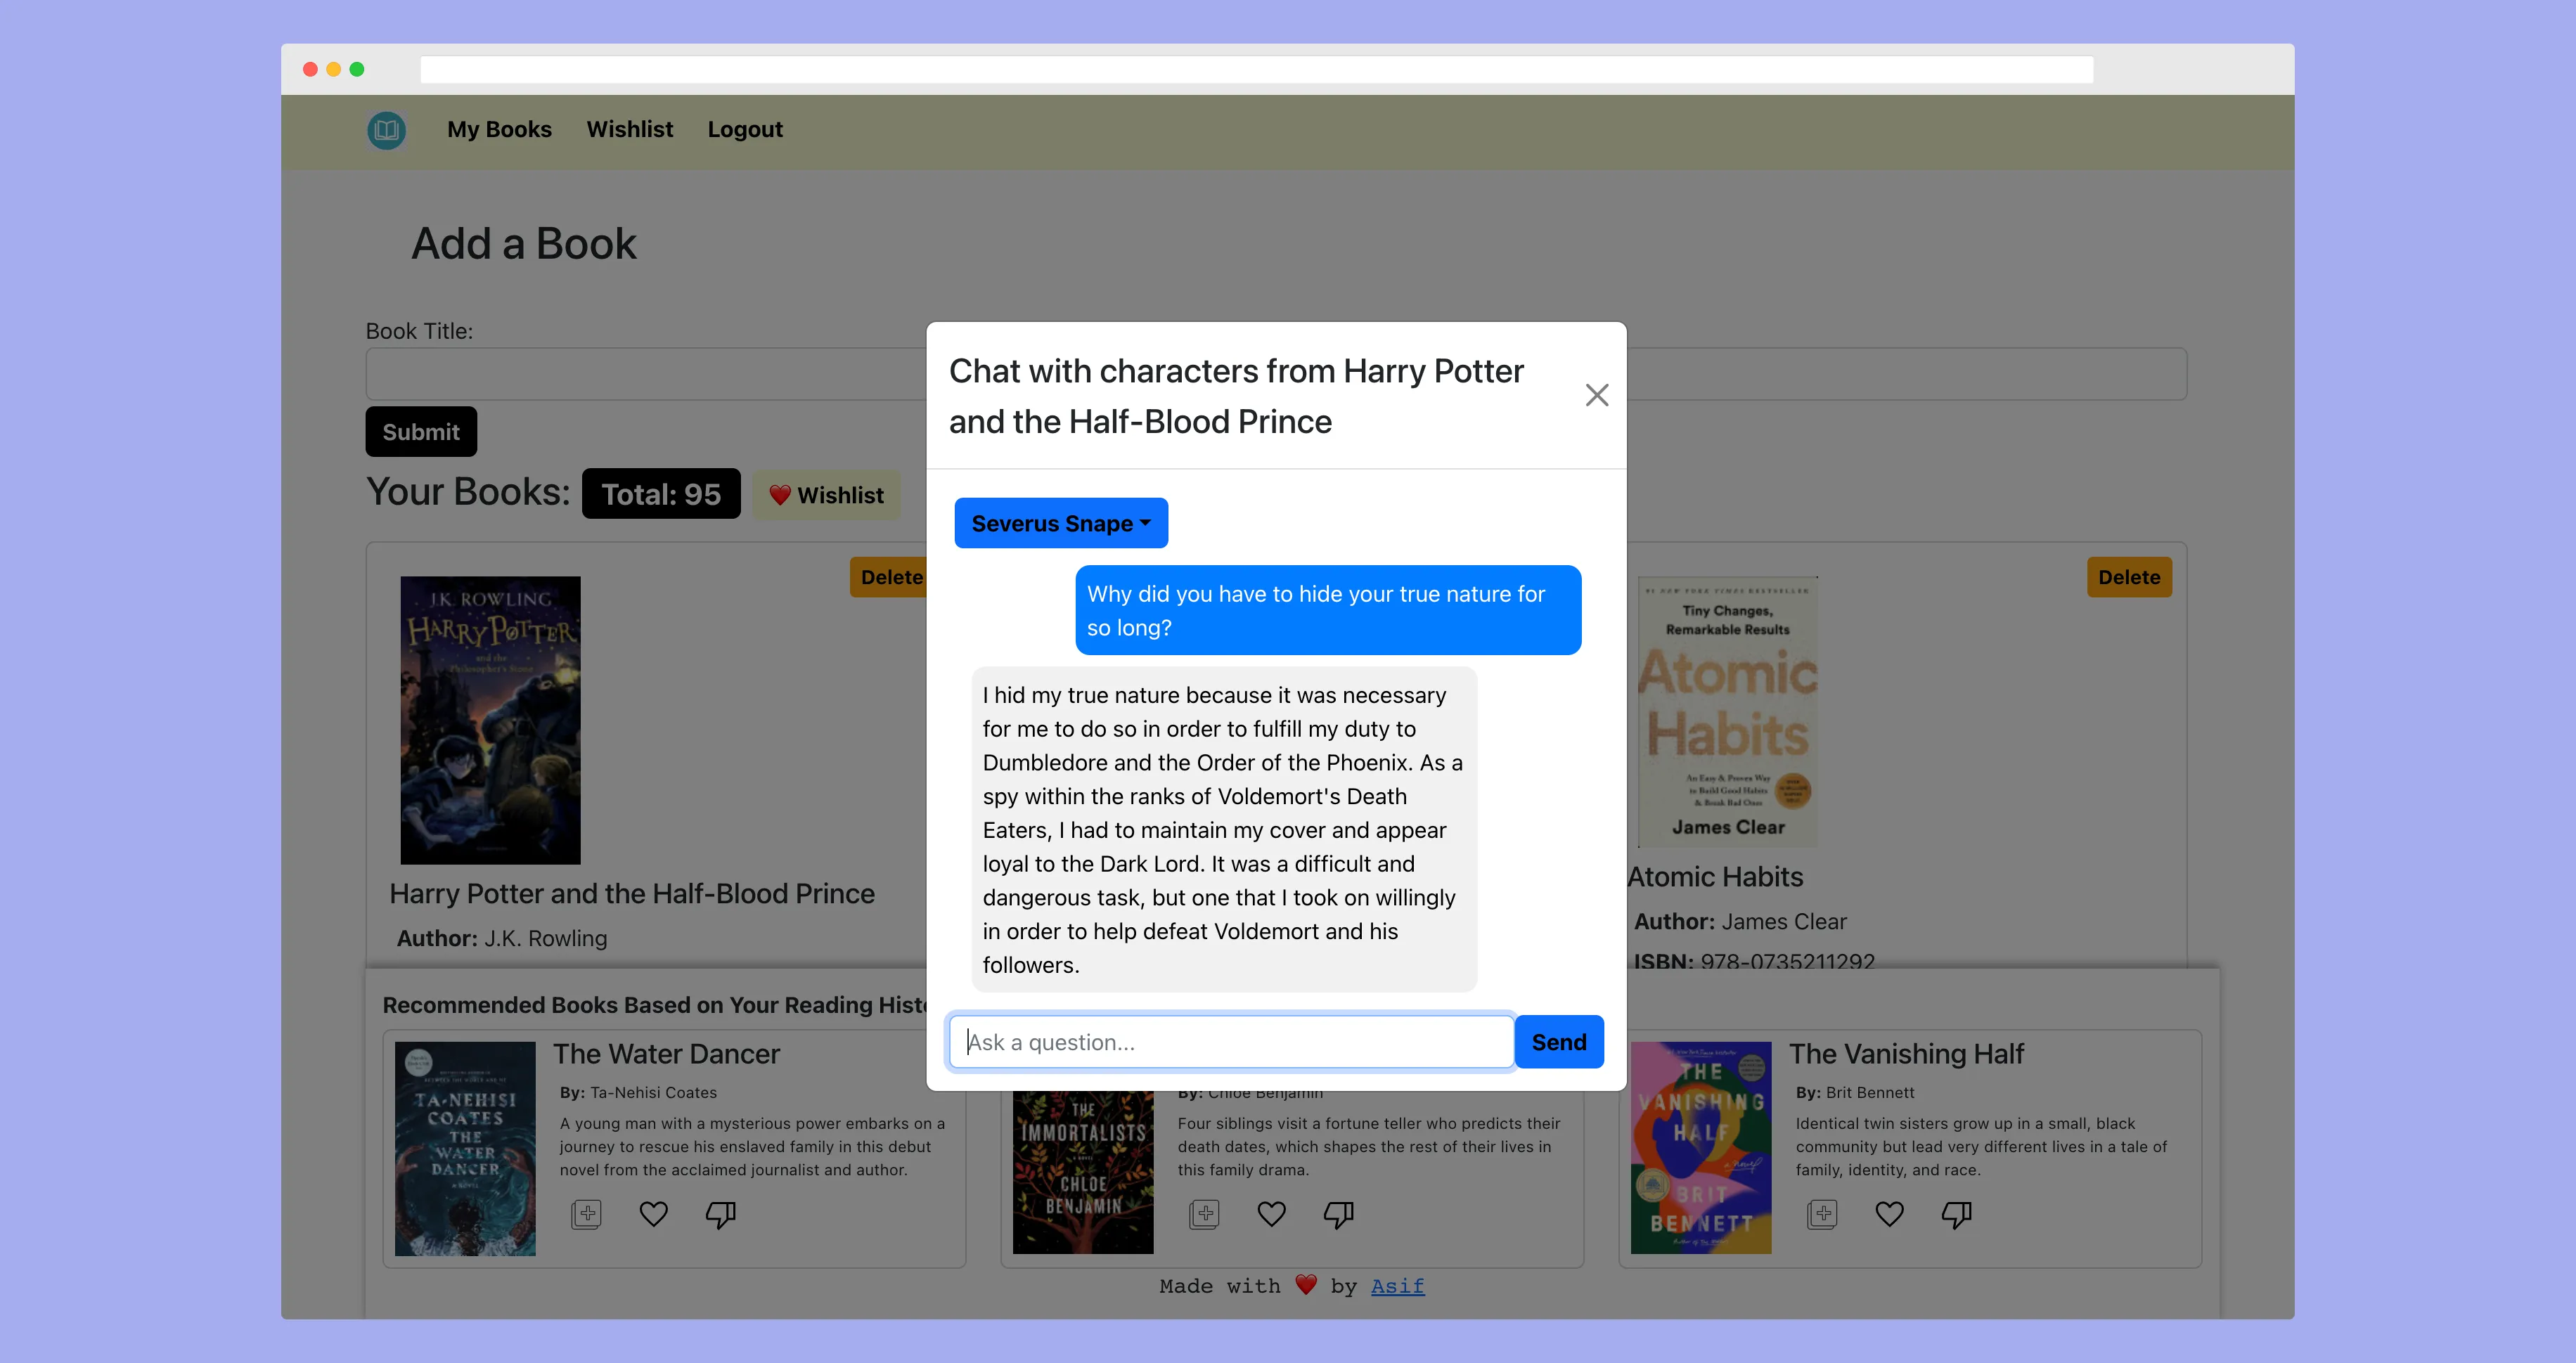Open the My Books menu item

click(x=499, y=130)
